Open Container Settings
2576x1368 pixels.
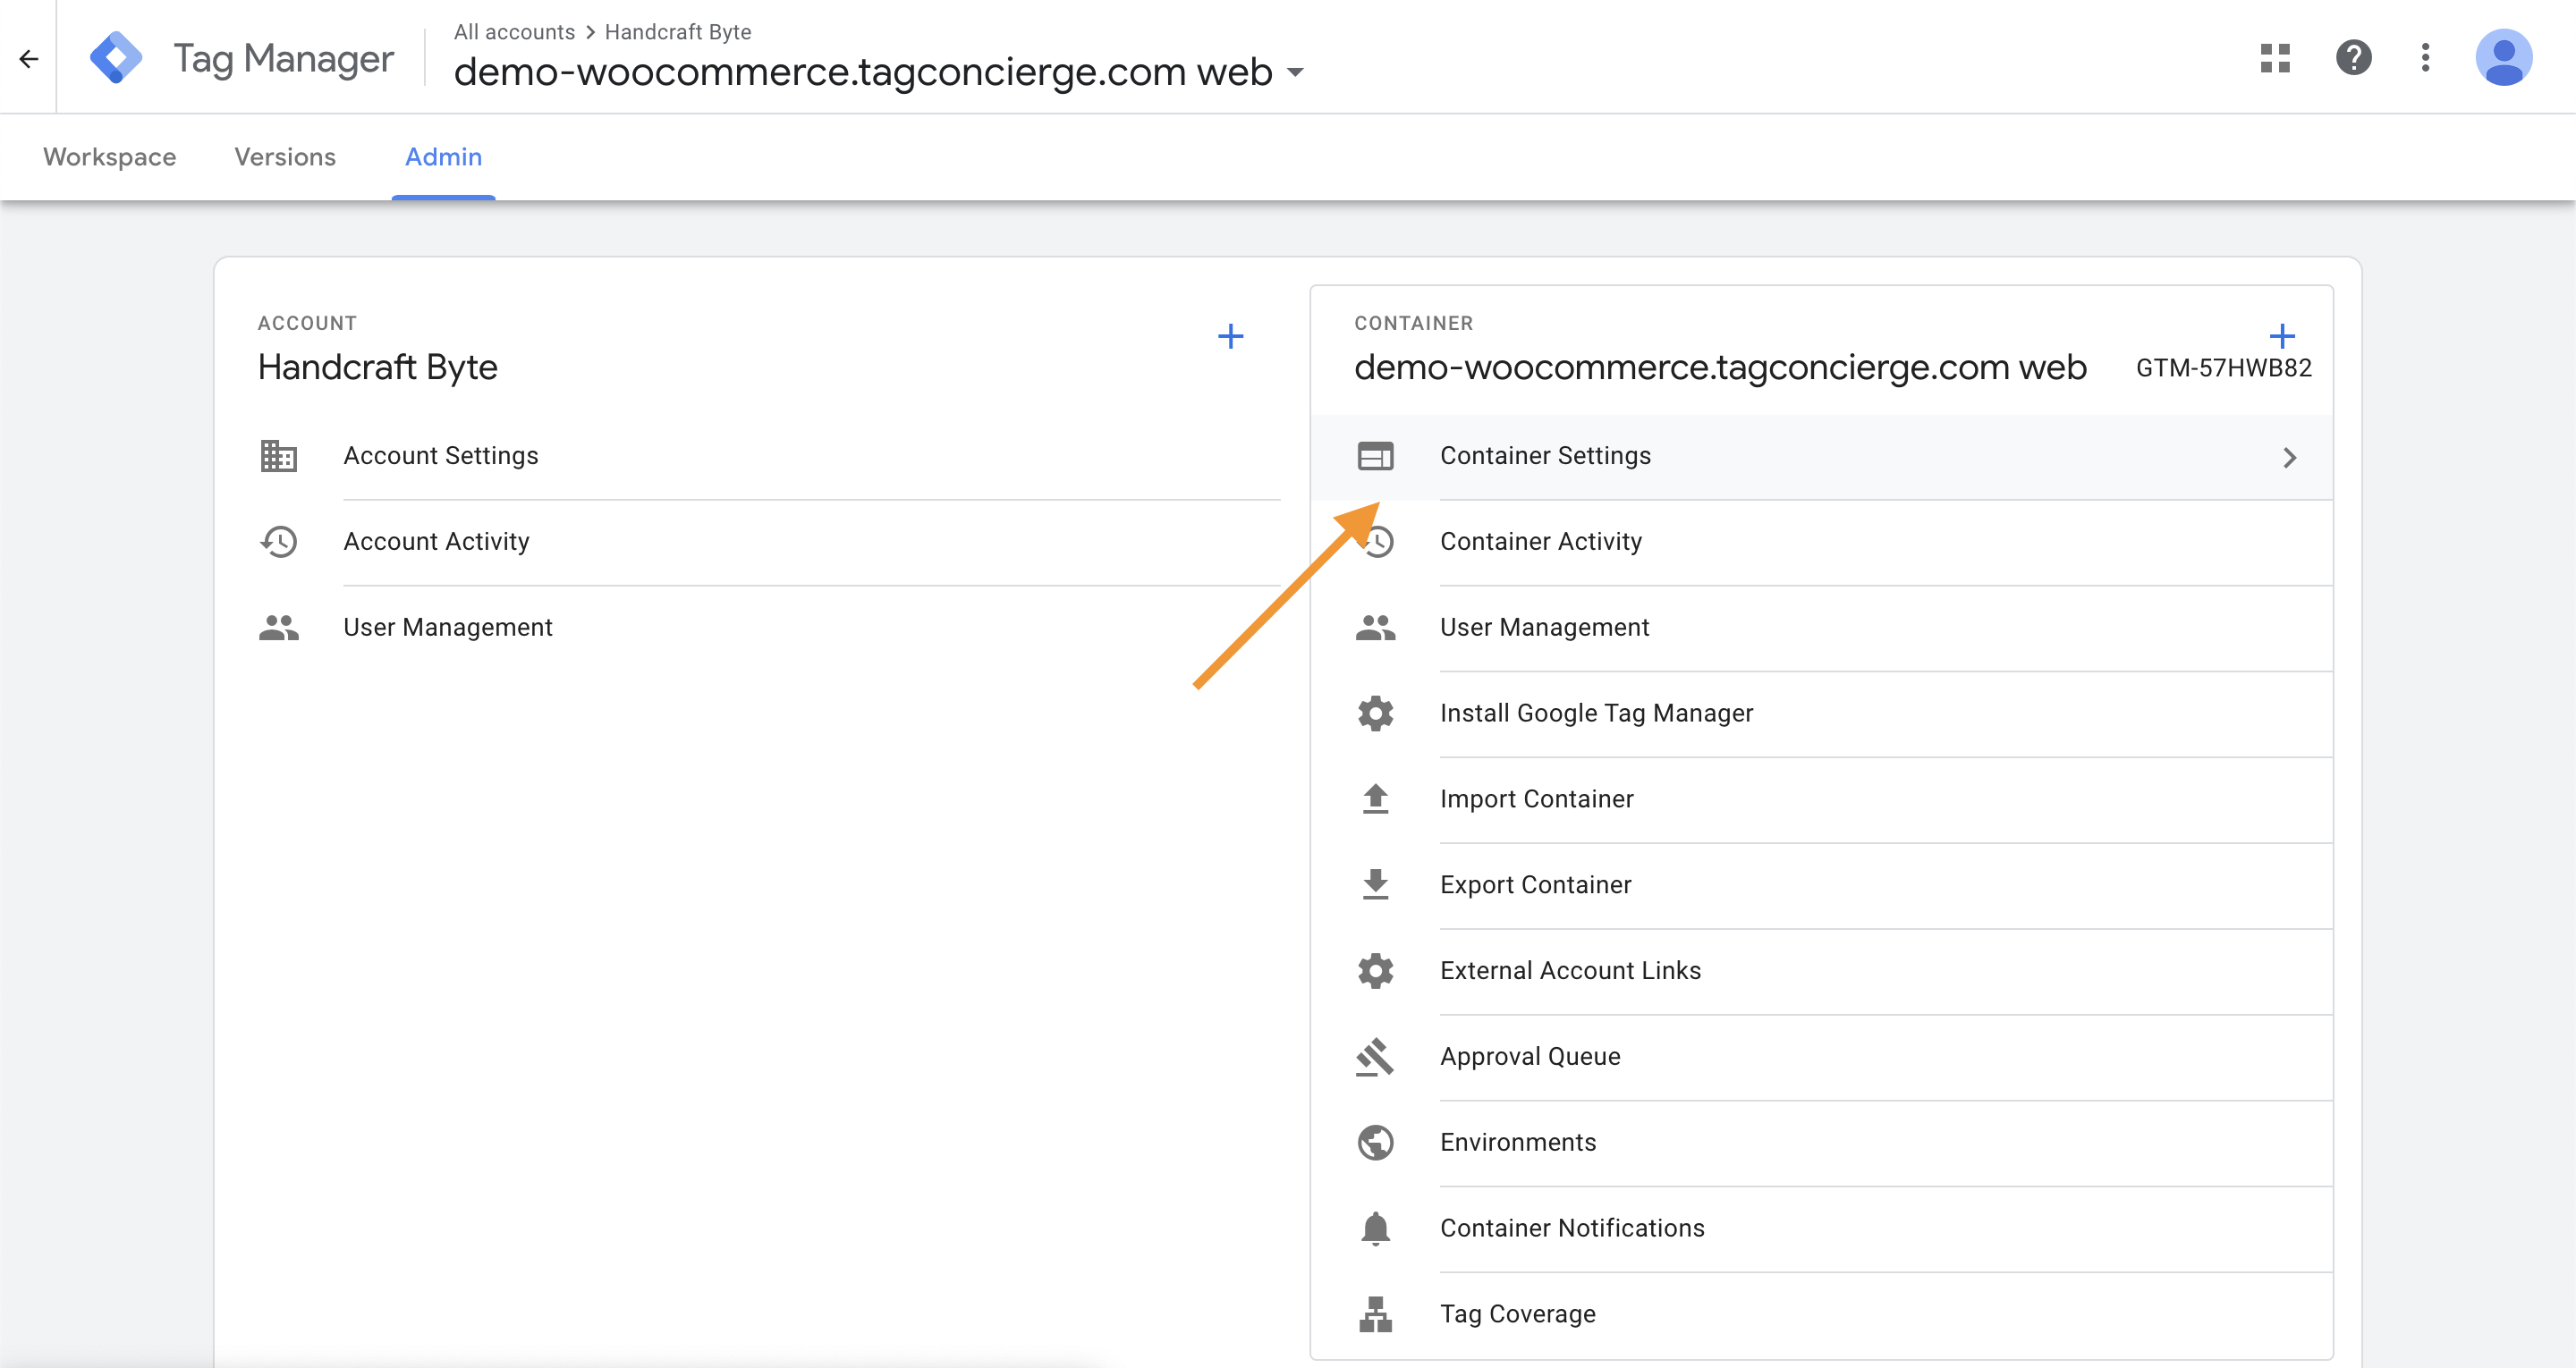[x=1822, y=457]
